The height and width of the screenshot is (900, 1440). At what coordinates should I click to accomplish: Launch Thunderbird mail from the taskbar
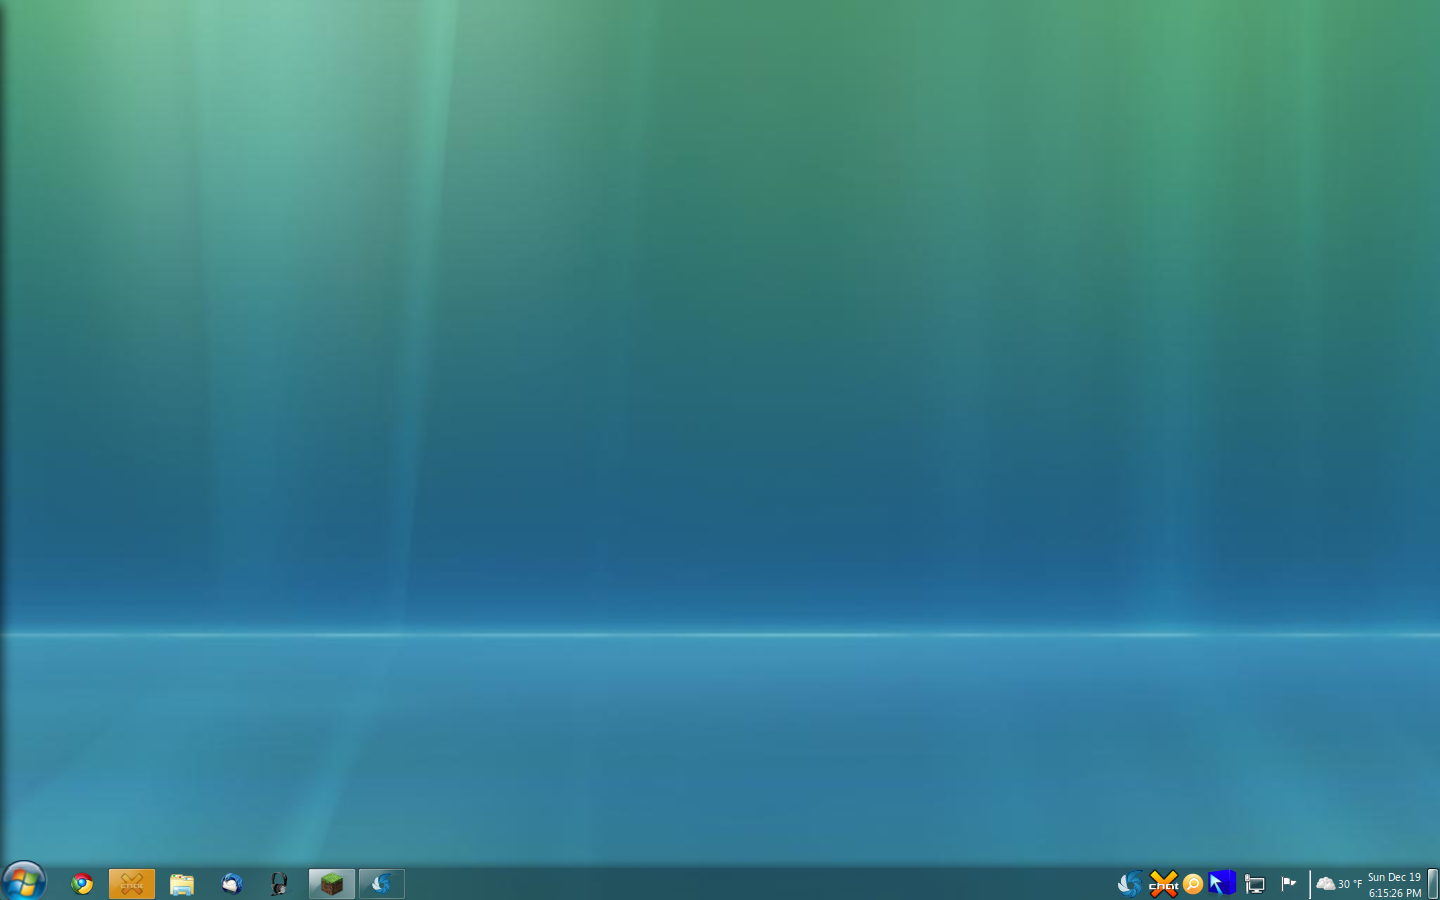tap(232, 884)
